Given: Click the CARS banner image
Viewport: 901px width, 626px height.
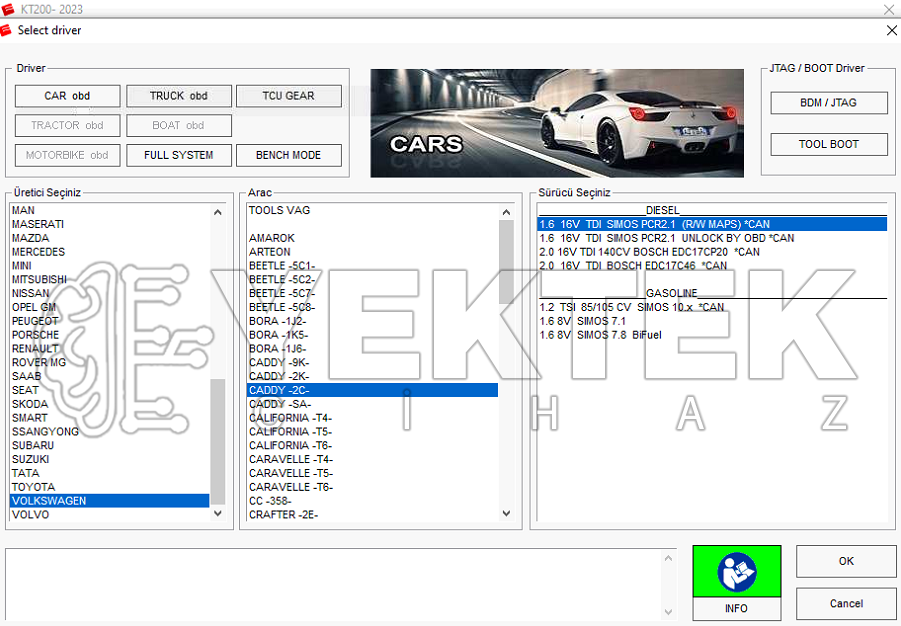Looking at the screenshot, I should [x=557, y=123].
